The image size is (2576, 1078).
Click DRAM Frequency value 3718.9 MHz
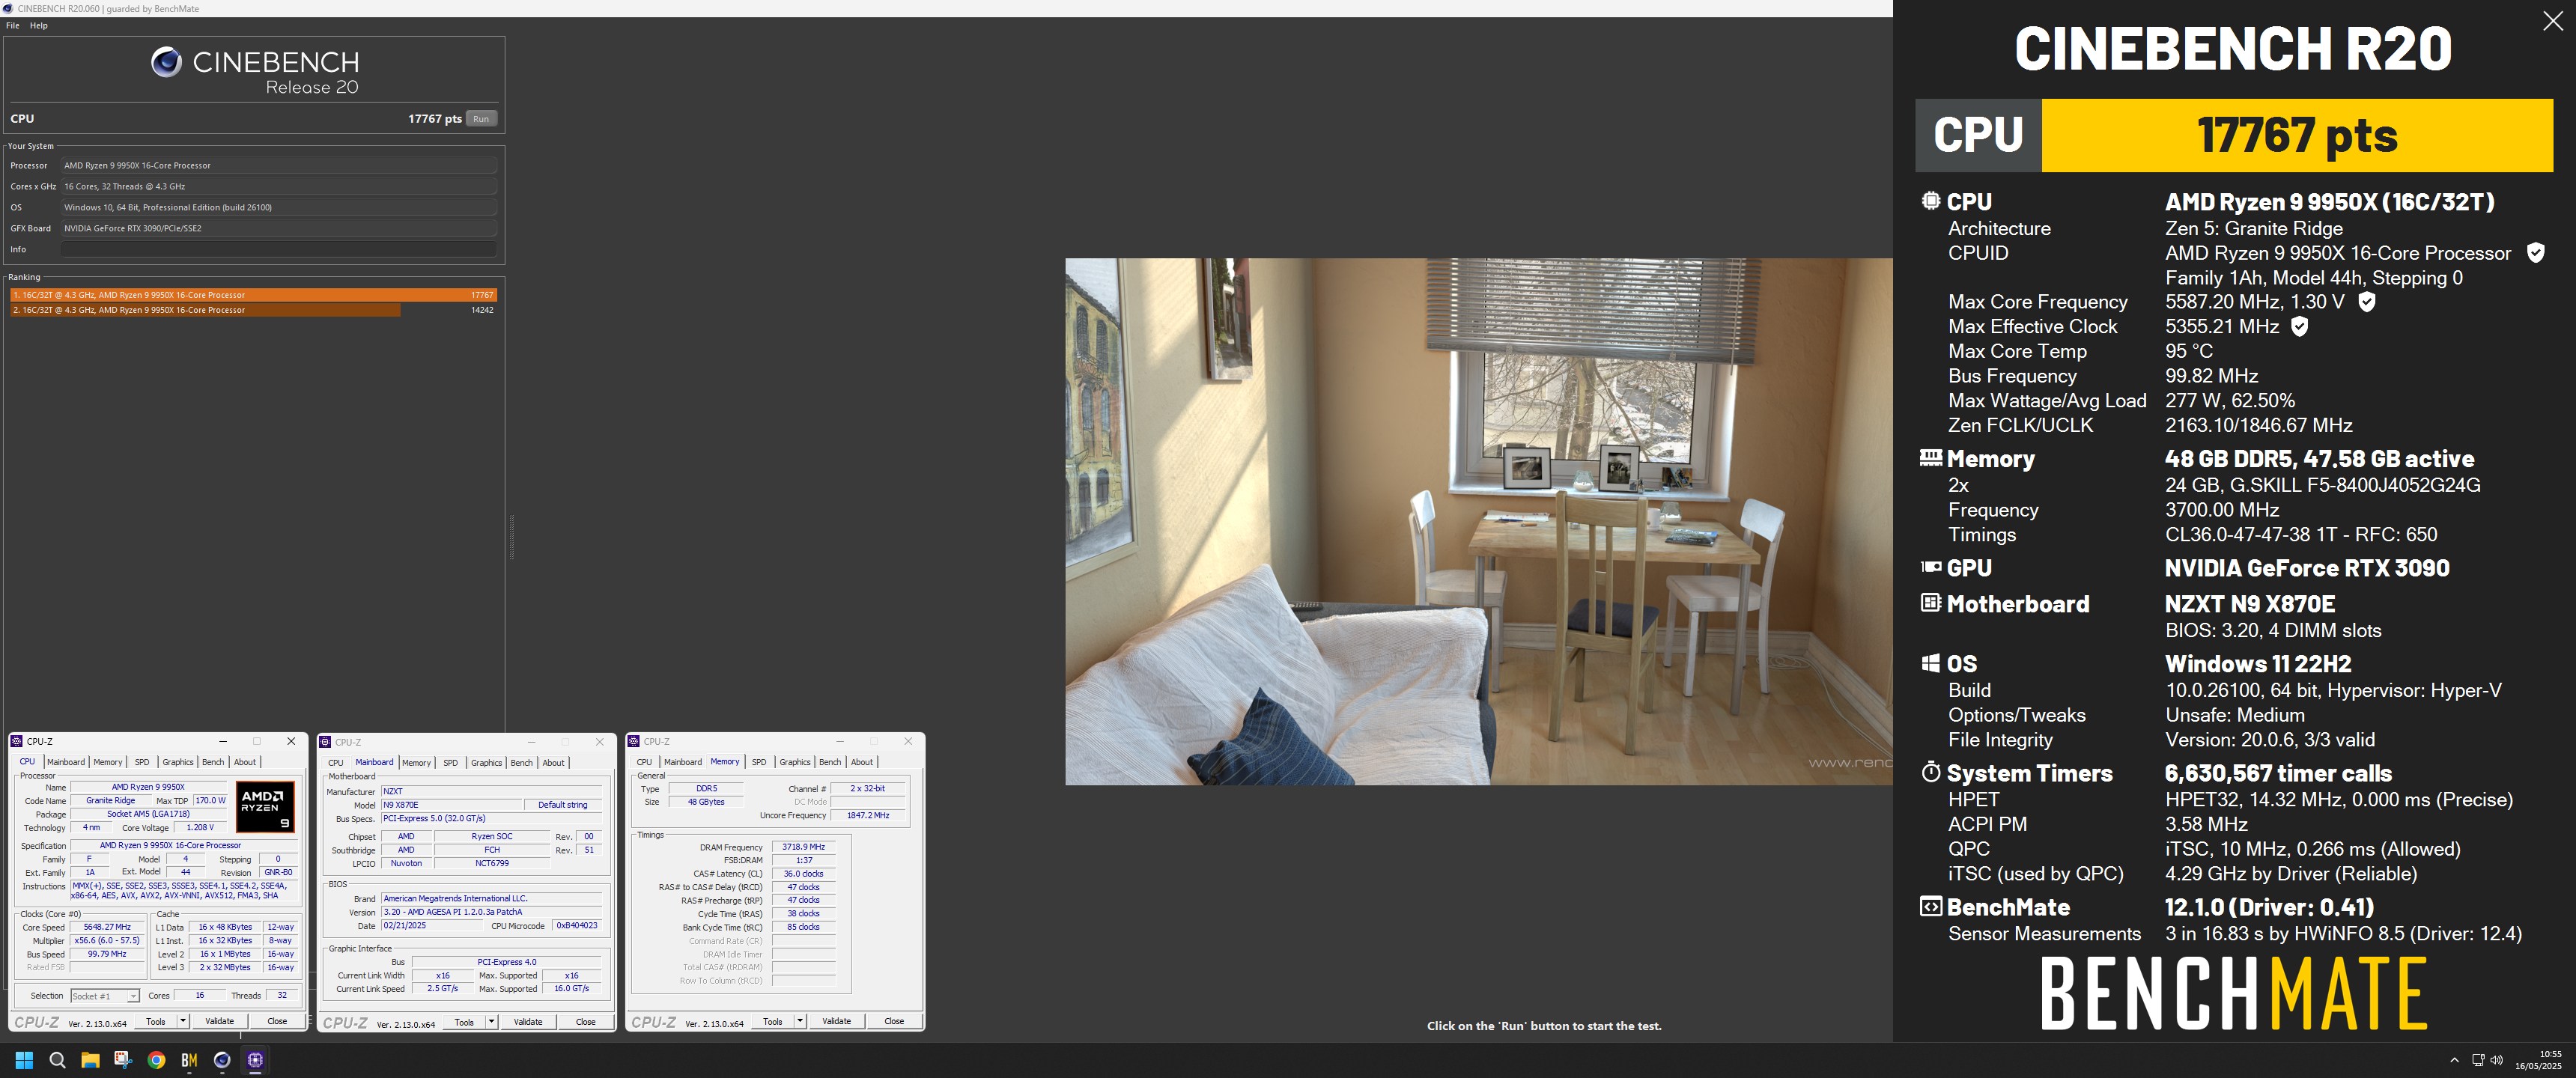[803, 847]
